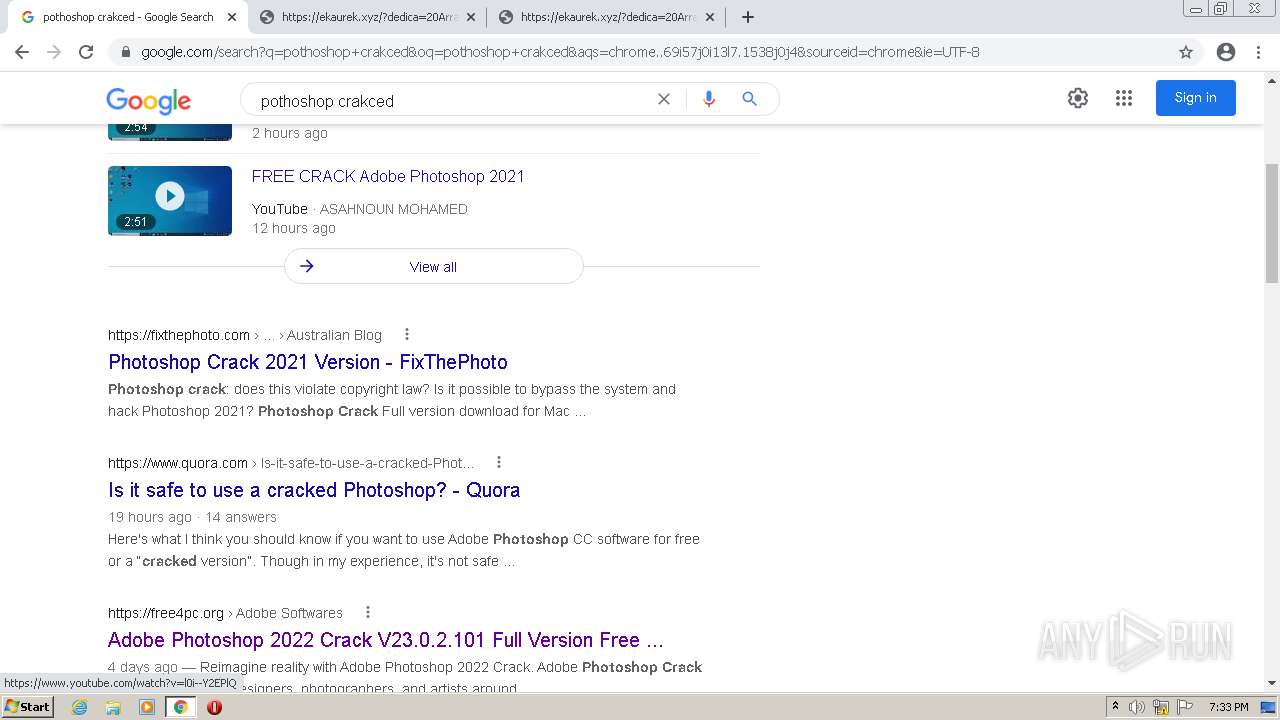Viewport: 1280px width, 720px height.
Task: Switch to the third ekaurek.xyz tab
Action: click(607, 17)
